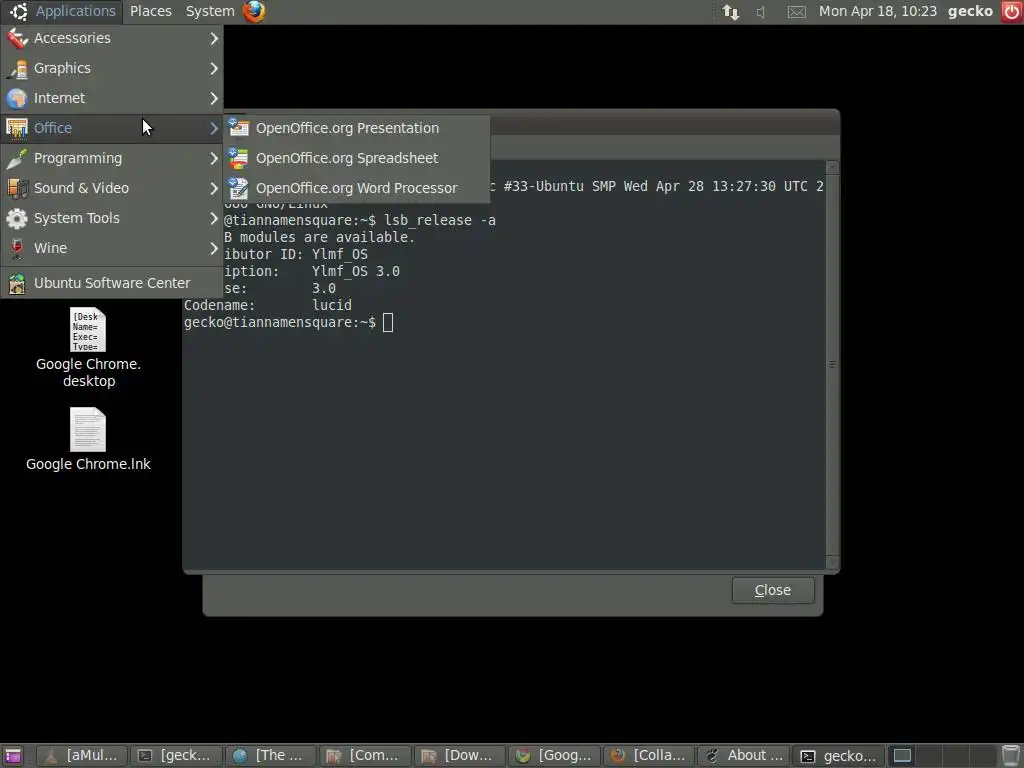Expand Office using its arrow
Viewport: 1024px width, 768px height.
click(x=214, y=128)
